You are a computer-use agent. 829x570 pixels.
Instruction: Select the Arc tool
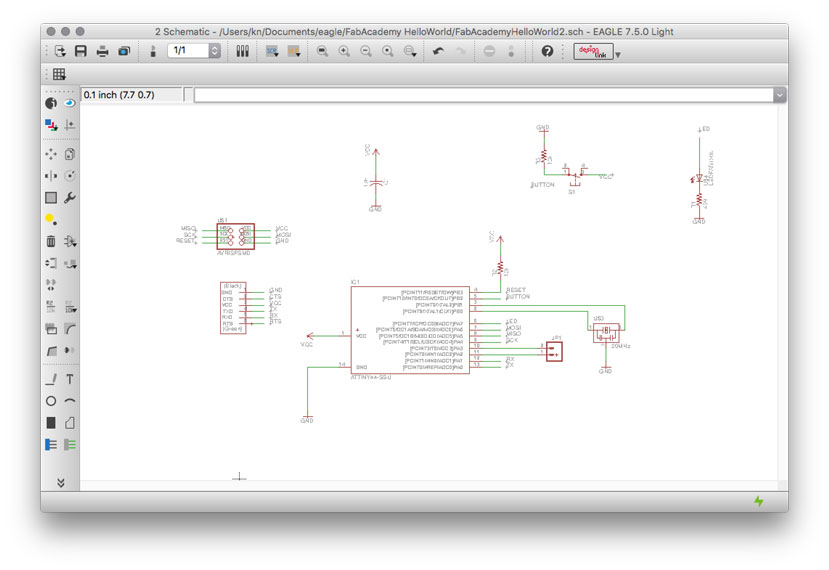tap(70, 401)
